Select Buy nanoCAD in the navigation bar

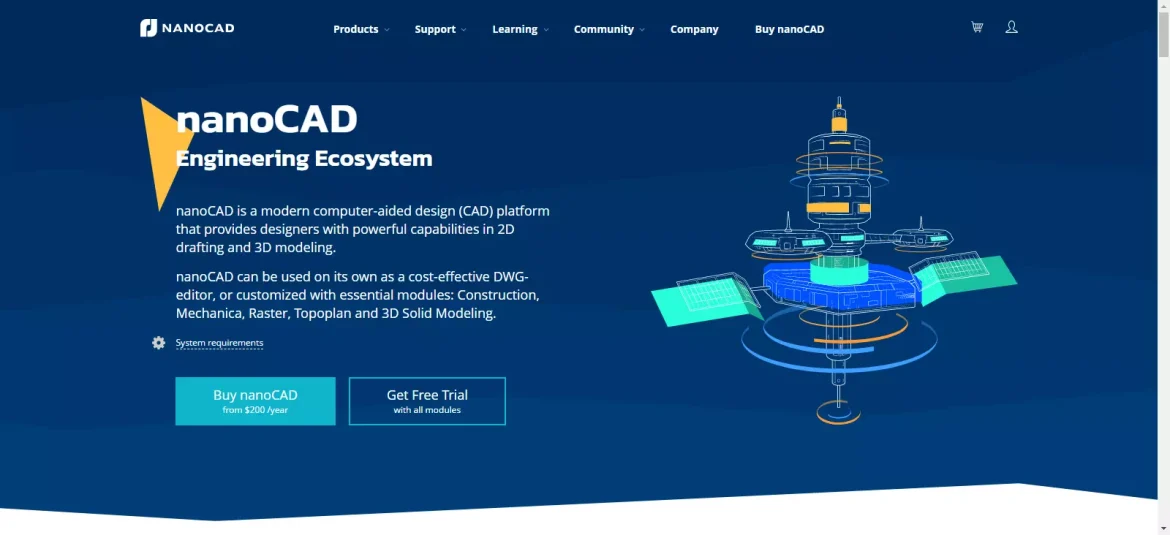coord(789,29)
